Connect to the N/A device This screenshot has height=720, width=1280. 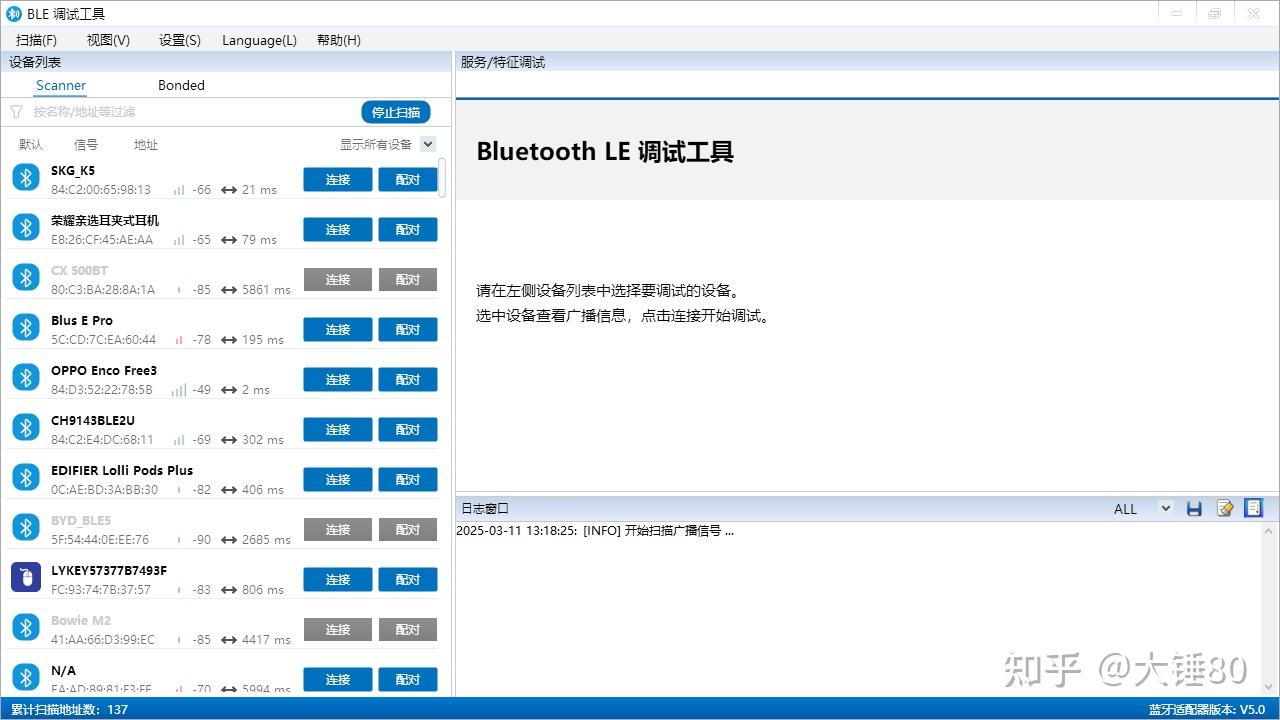[338, 679]
